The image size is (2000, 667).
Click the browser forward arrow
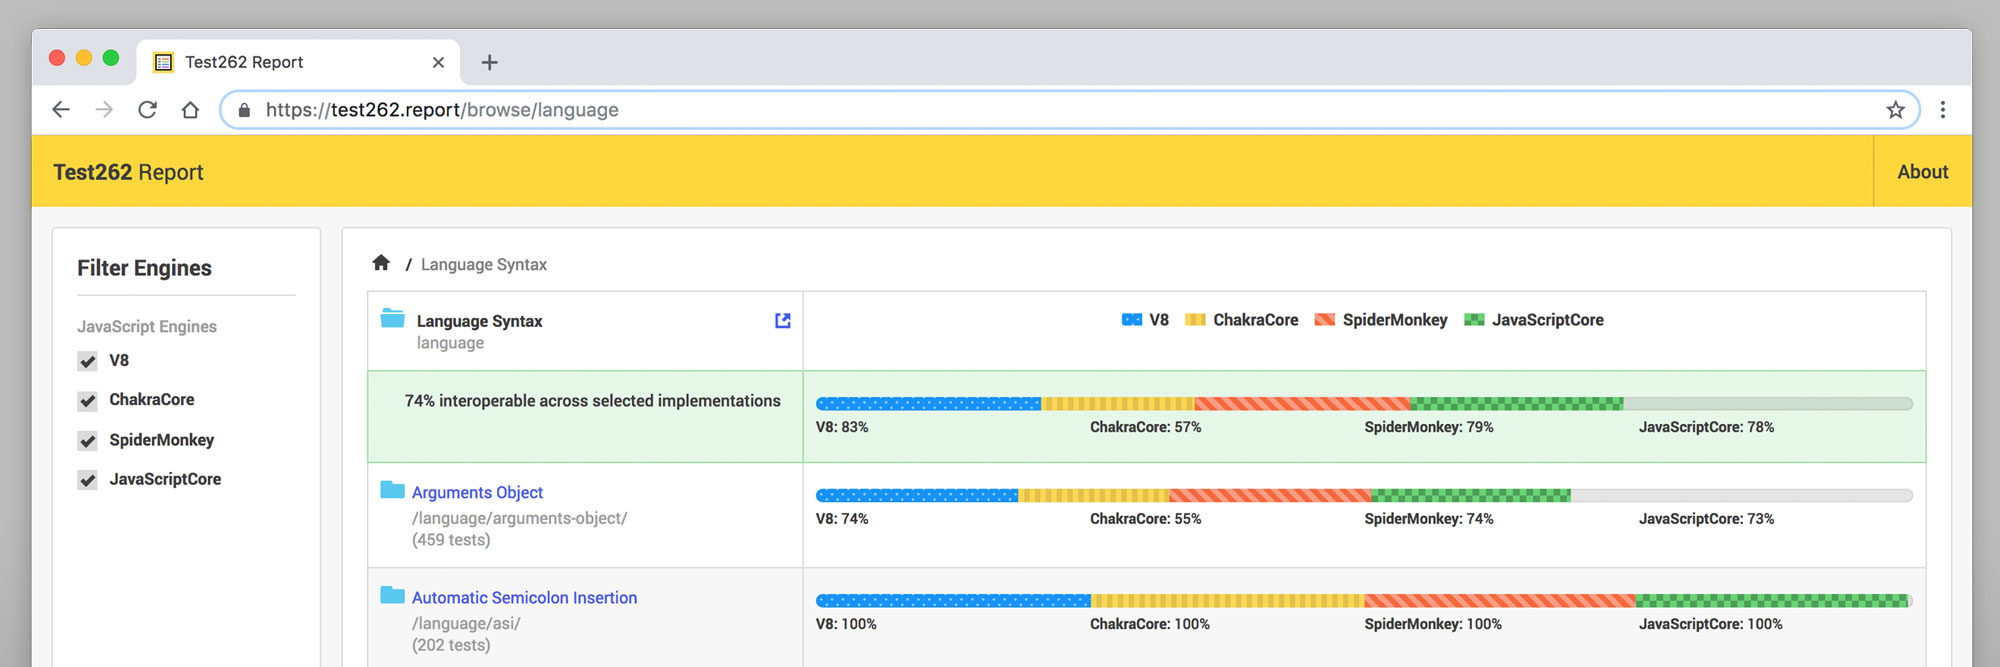pos(104,110)
